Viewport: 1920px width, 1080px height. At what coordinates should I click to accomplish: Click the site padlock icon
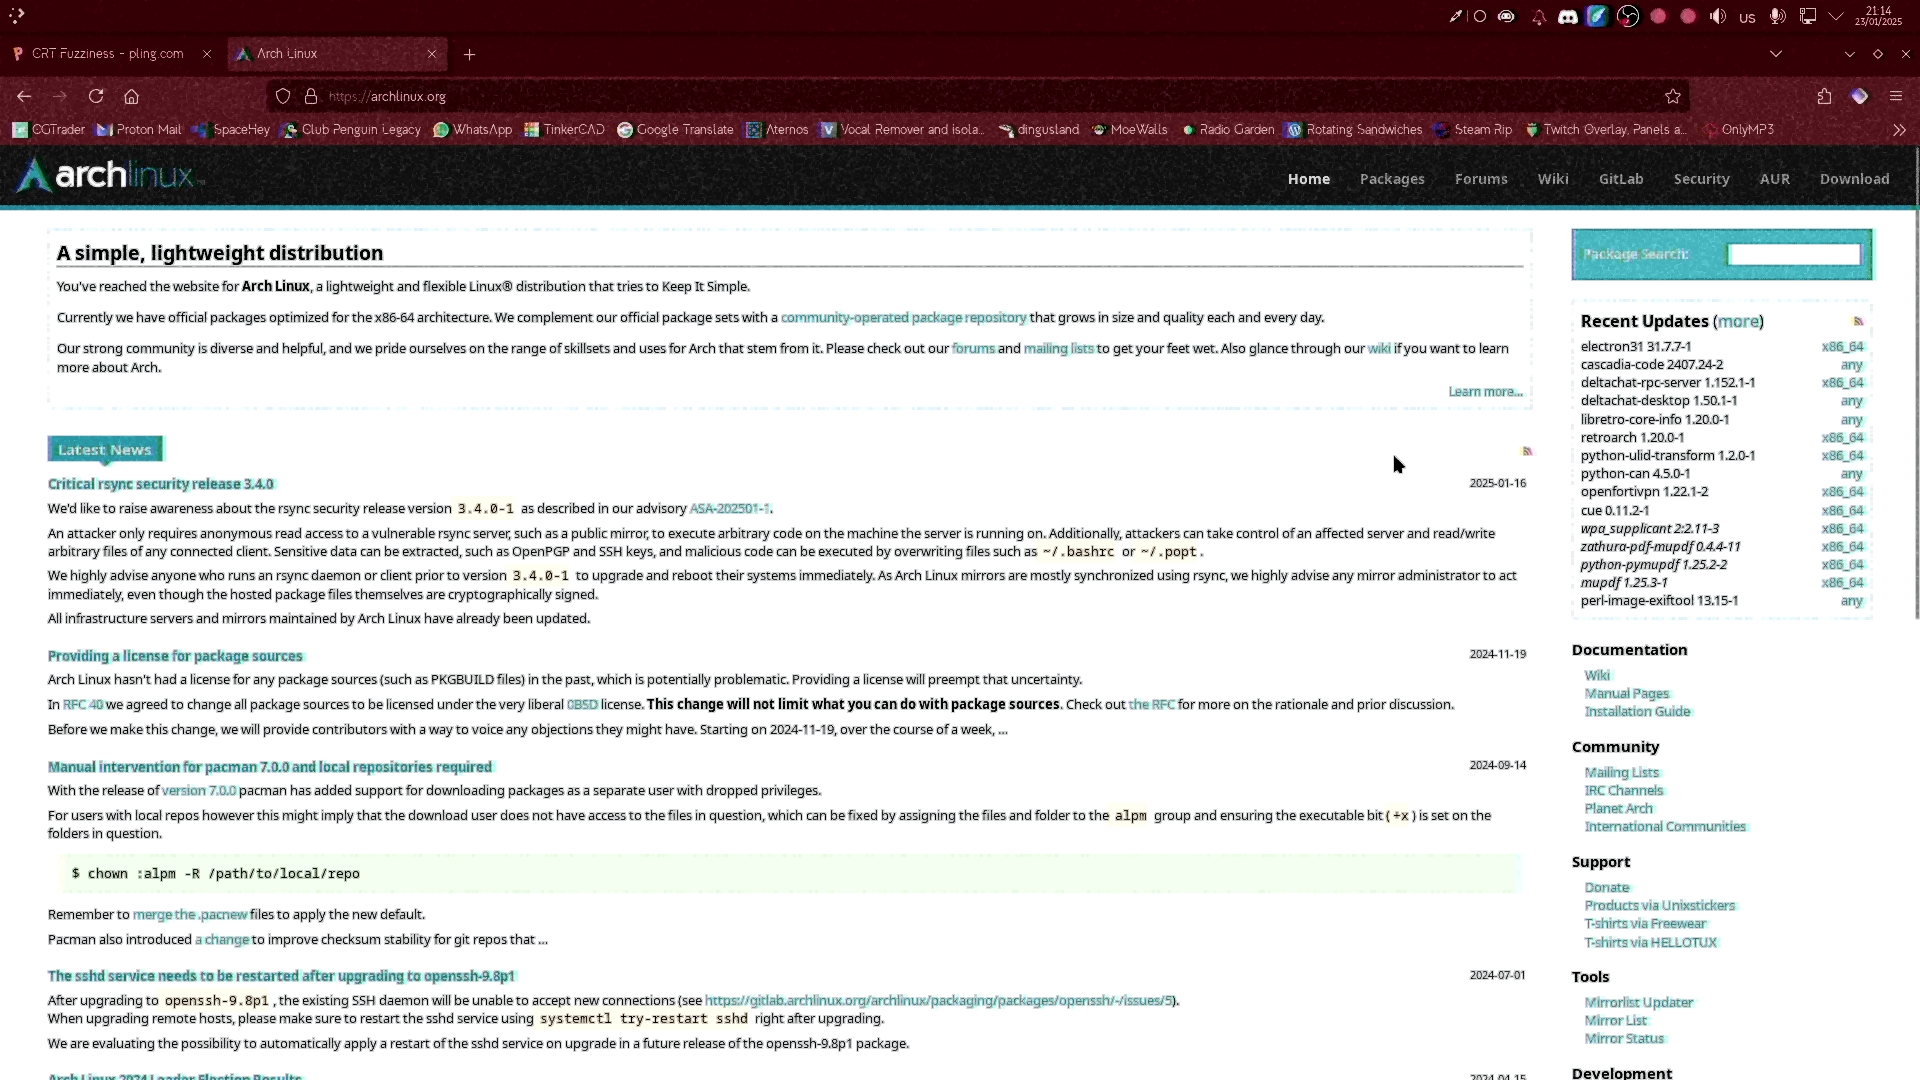311,97
